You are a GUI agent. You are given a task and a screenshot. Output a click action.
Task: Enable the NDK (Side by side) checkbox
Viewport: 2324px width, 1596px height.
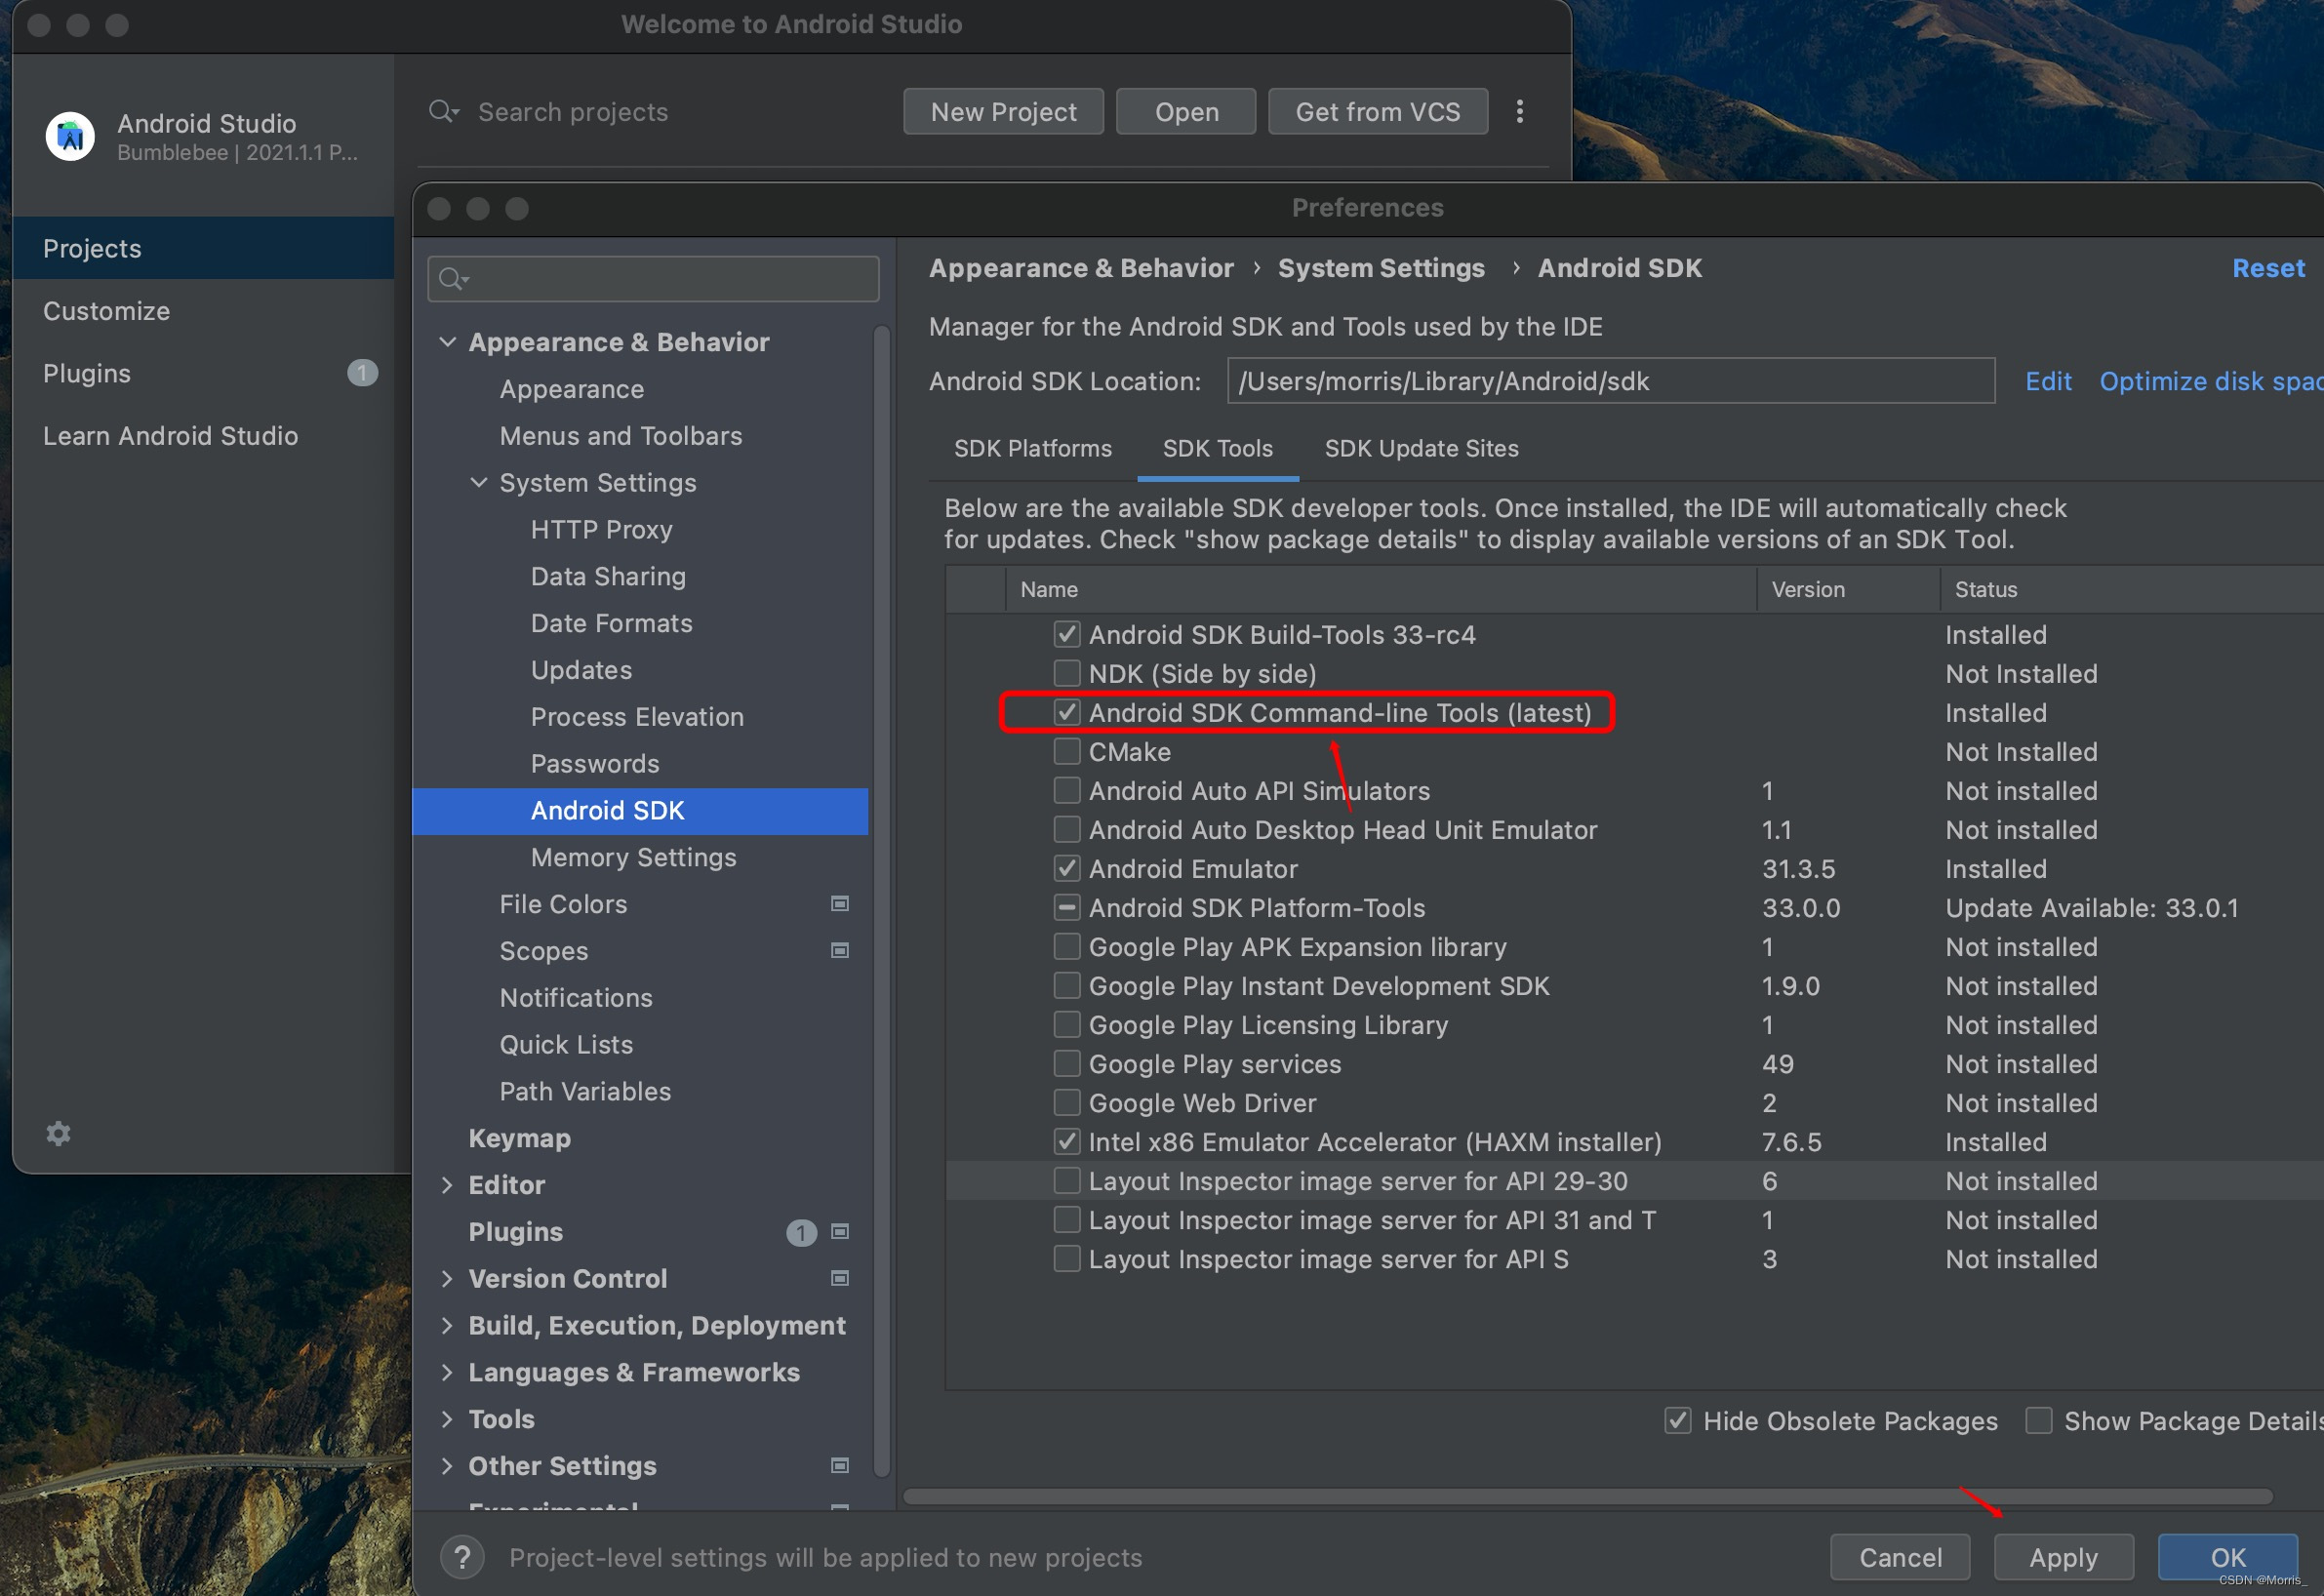(x=1067, y=673)
